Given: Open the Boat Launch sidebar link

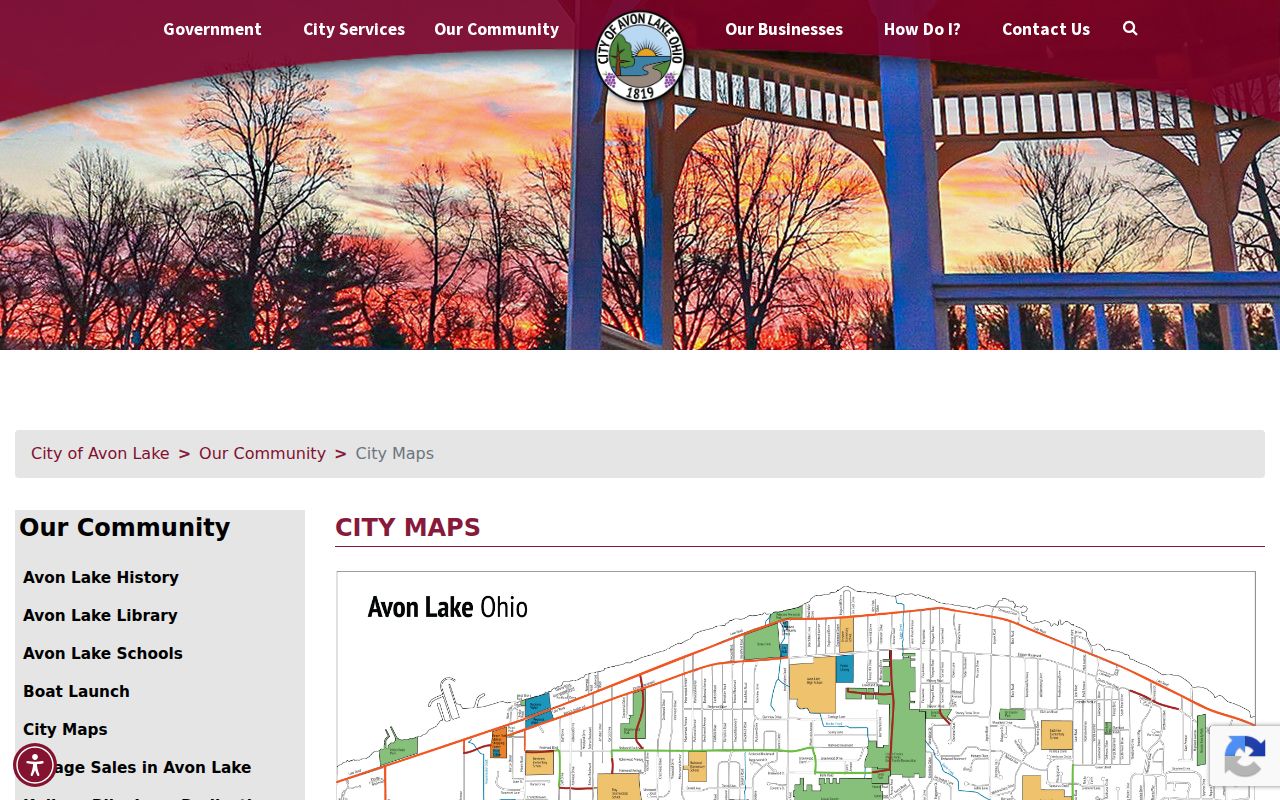Looking at the screenshot, I should [x=76, y=691].
